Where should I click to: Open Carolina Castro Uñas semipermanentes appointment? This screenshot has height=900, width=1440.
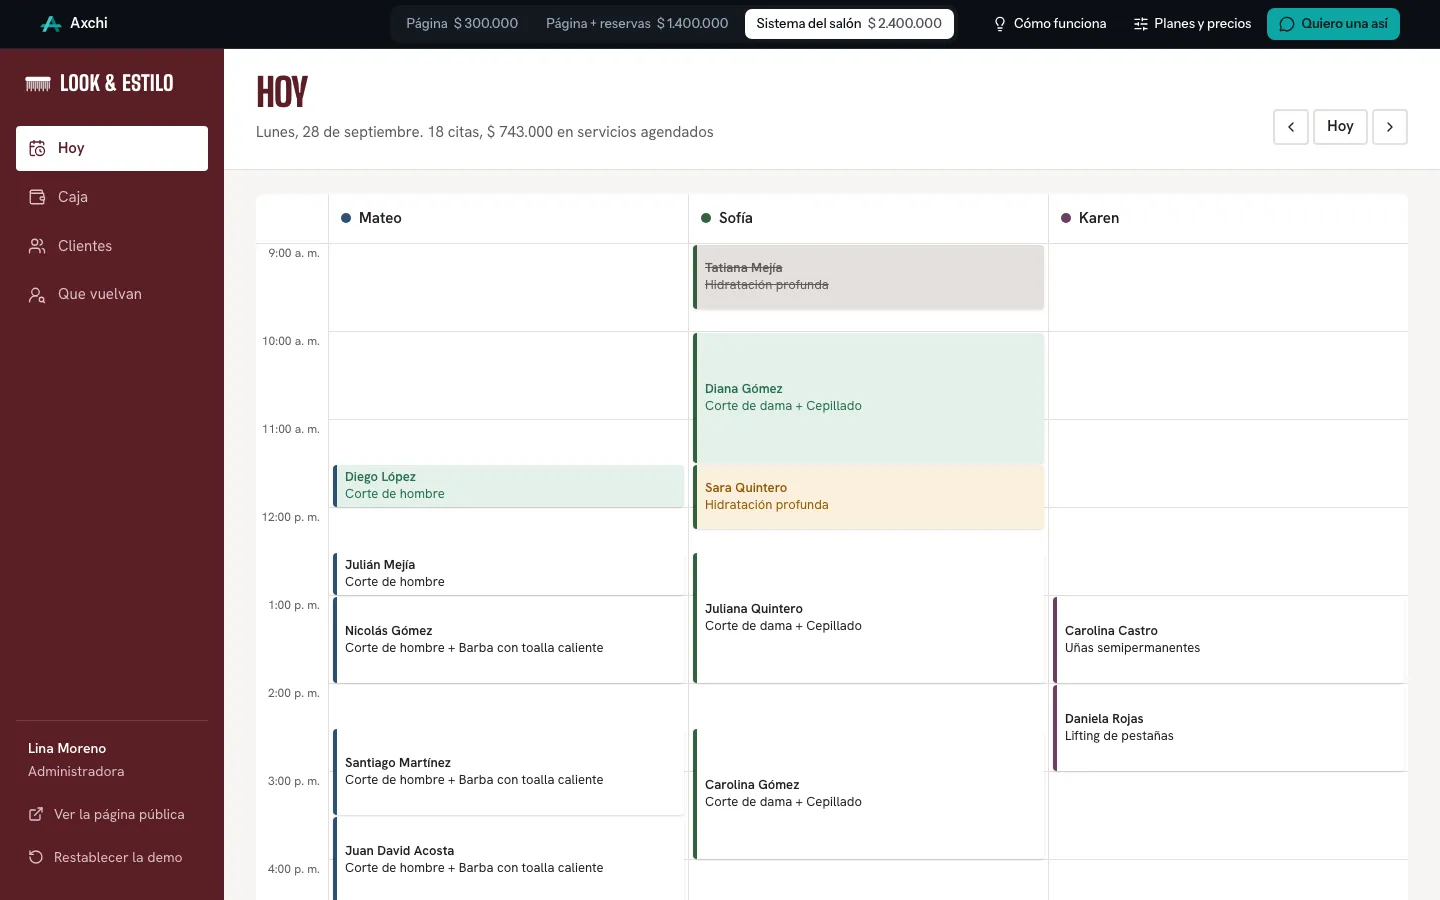[1229, 640]
